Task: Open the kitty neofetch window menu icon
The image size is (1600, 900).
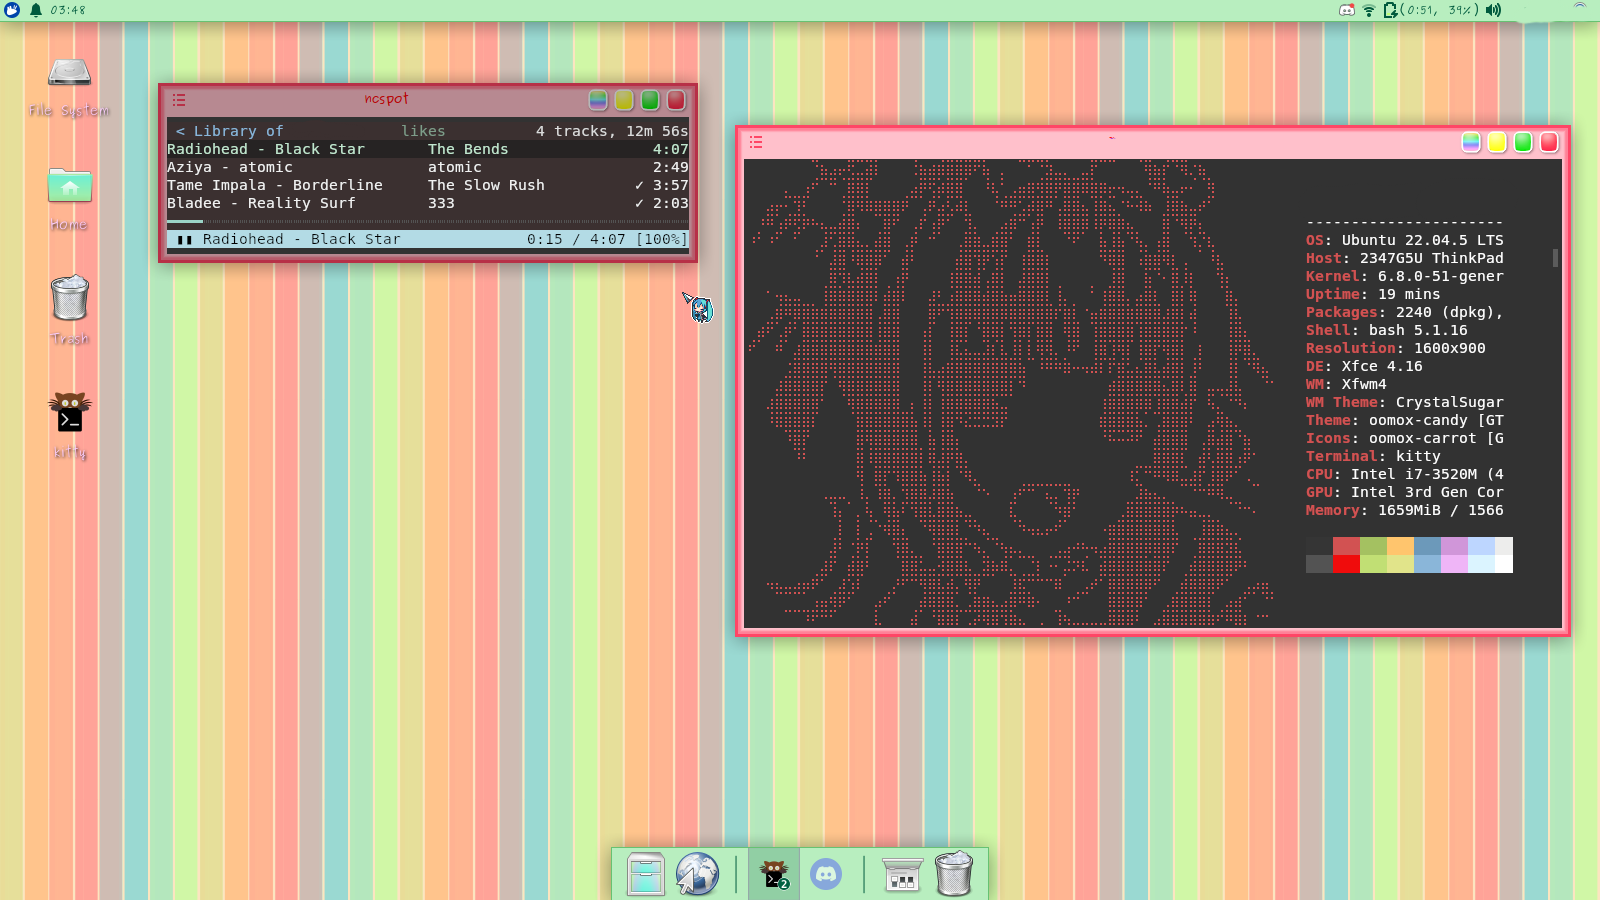Action: coord(756,142)
